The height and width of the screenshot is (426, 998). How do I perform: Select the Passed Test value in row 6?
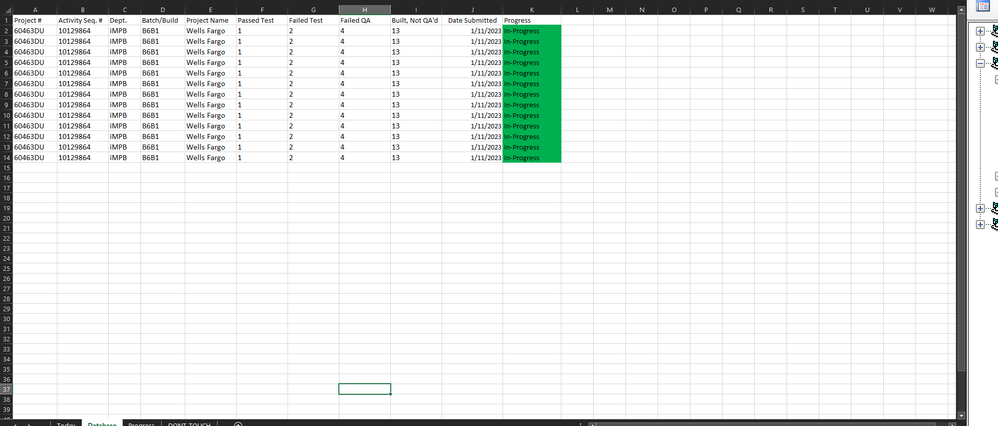pos(262,73)
